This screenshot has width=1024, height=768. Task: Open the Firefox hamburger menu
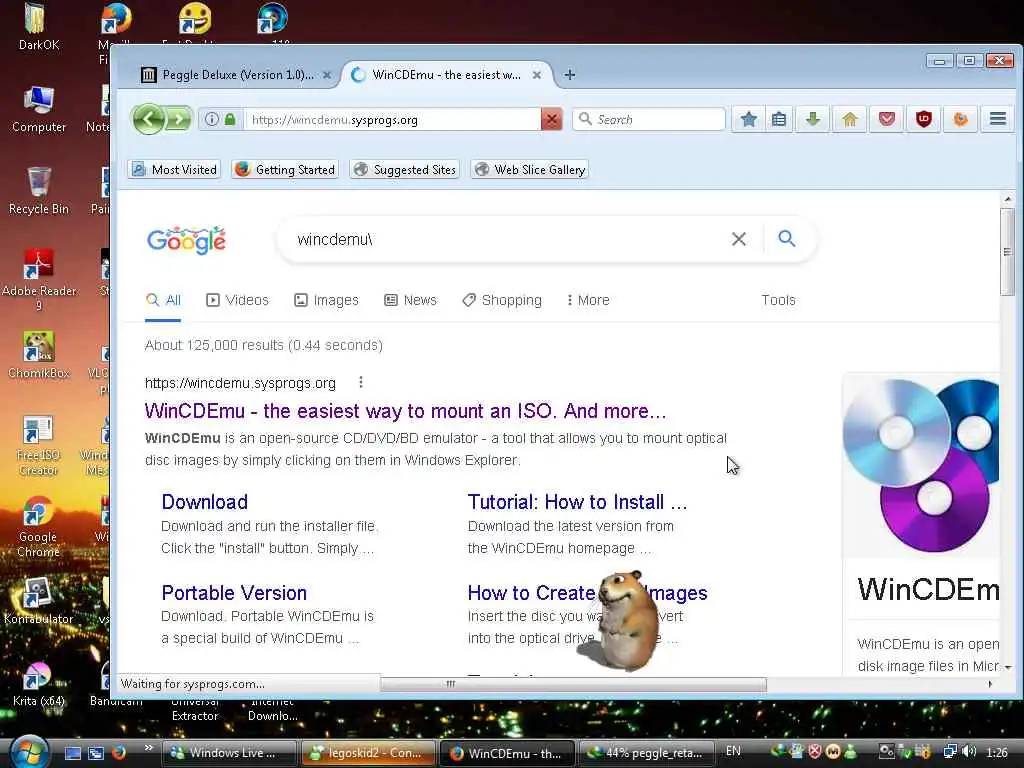(997, 120)
